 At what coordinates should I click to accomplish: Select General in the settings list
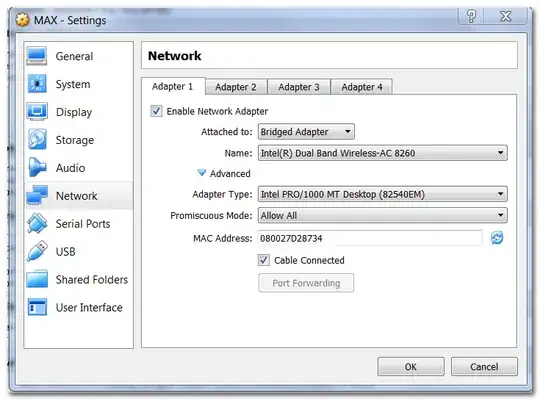pyautogui.click(x=79, y=56)
